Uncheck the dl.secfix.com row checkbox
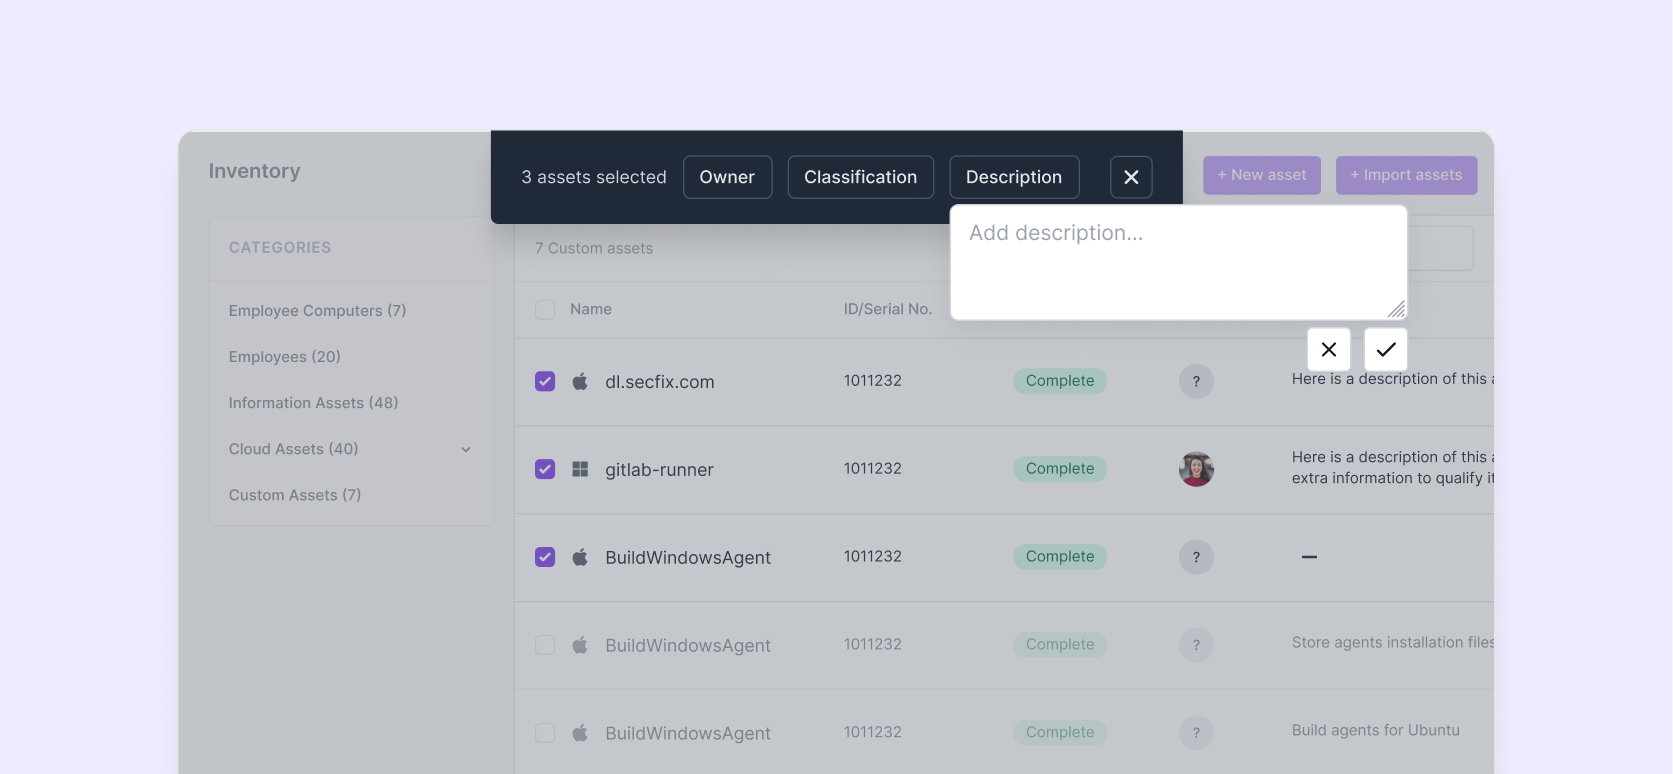The height and width of the screenshot is (774, 1673). coord(545,381)
